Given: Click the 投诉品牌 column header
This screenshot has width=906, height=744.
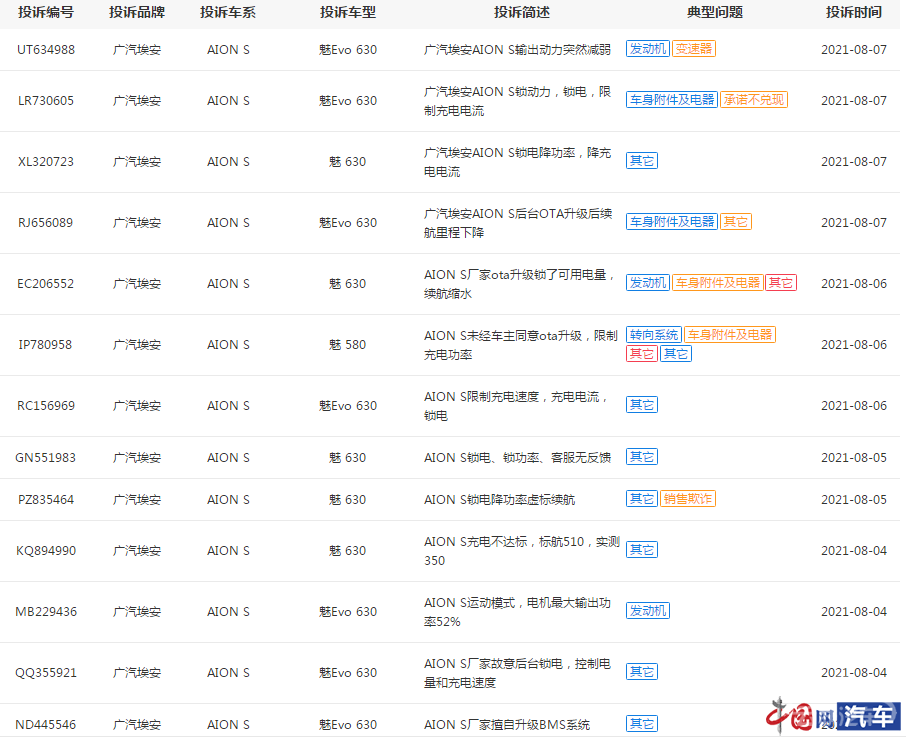Looking at the screenshot, I should 137,12.
